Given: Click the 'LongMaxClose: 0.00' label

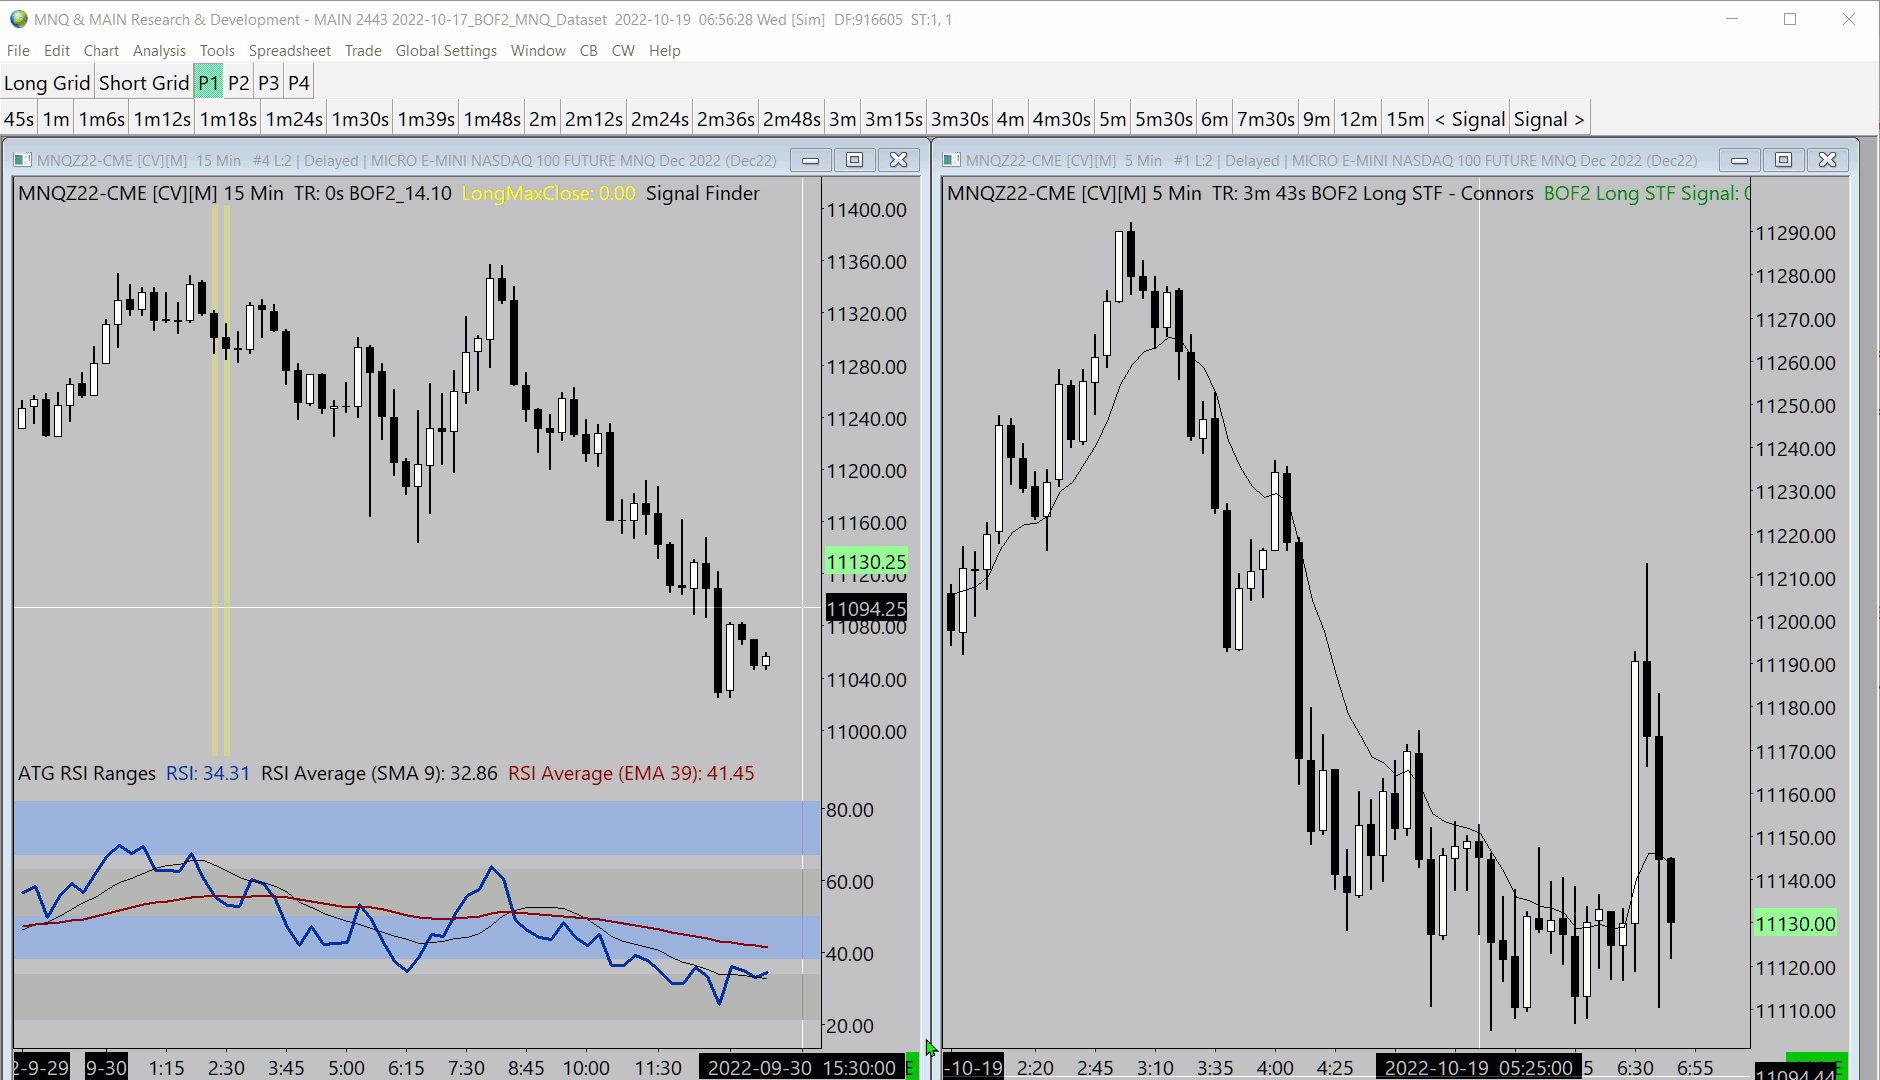Looking at the screenshot, I should 548,193.
